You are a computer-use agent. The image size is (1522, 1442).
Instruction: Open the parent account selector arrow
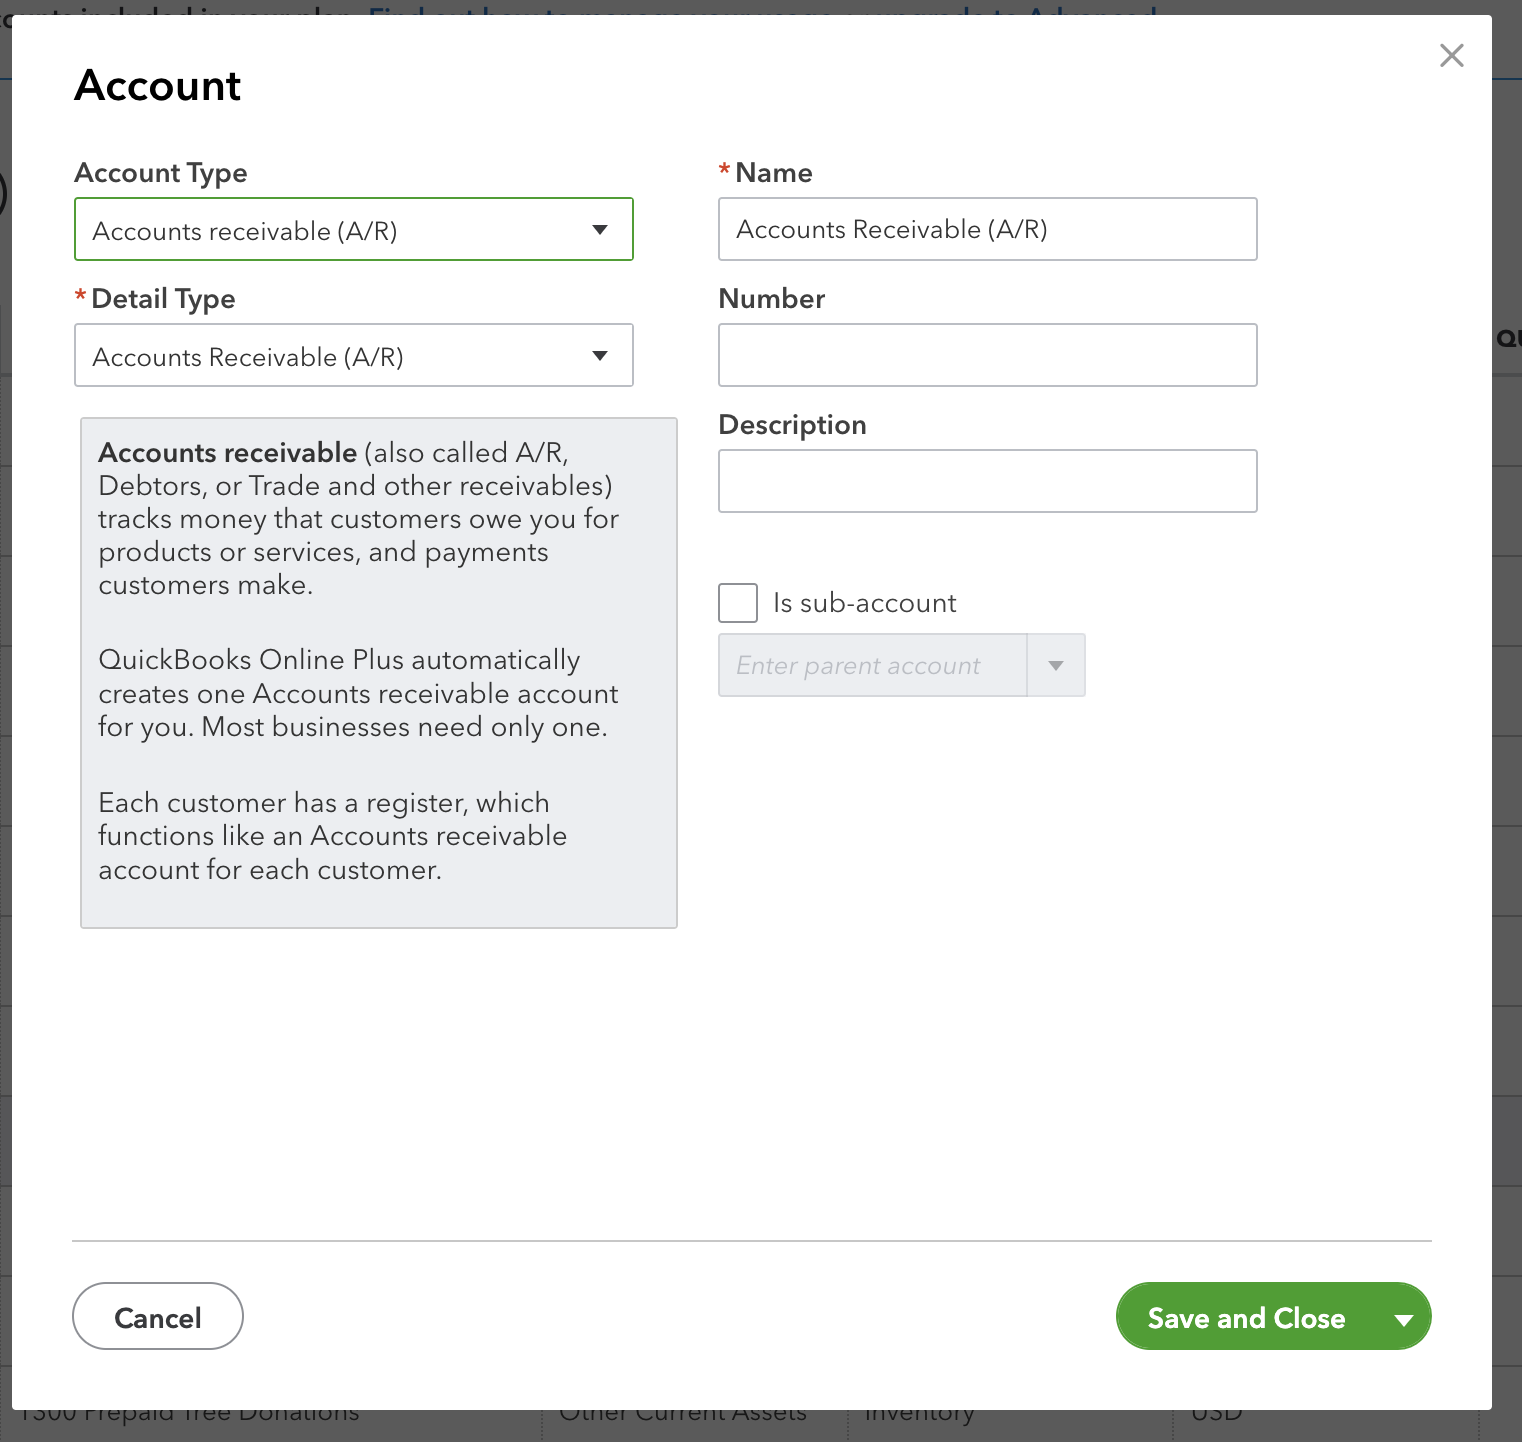[1055, 665]
